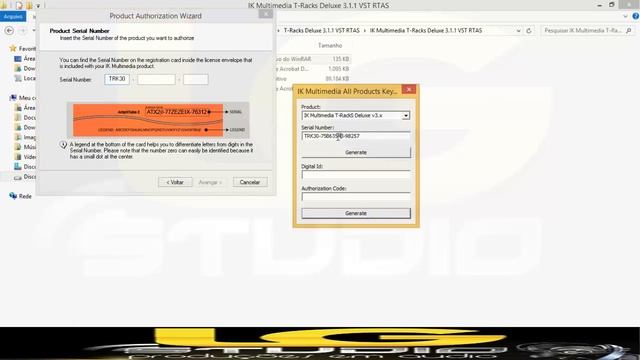This screenshot has width=640, height=360.
Task: Click the first Serial Number field containing TRK30
Action: (117, 79)
